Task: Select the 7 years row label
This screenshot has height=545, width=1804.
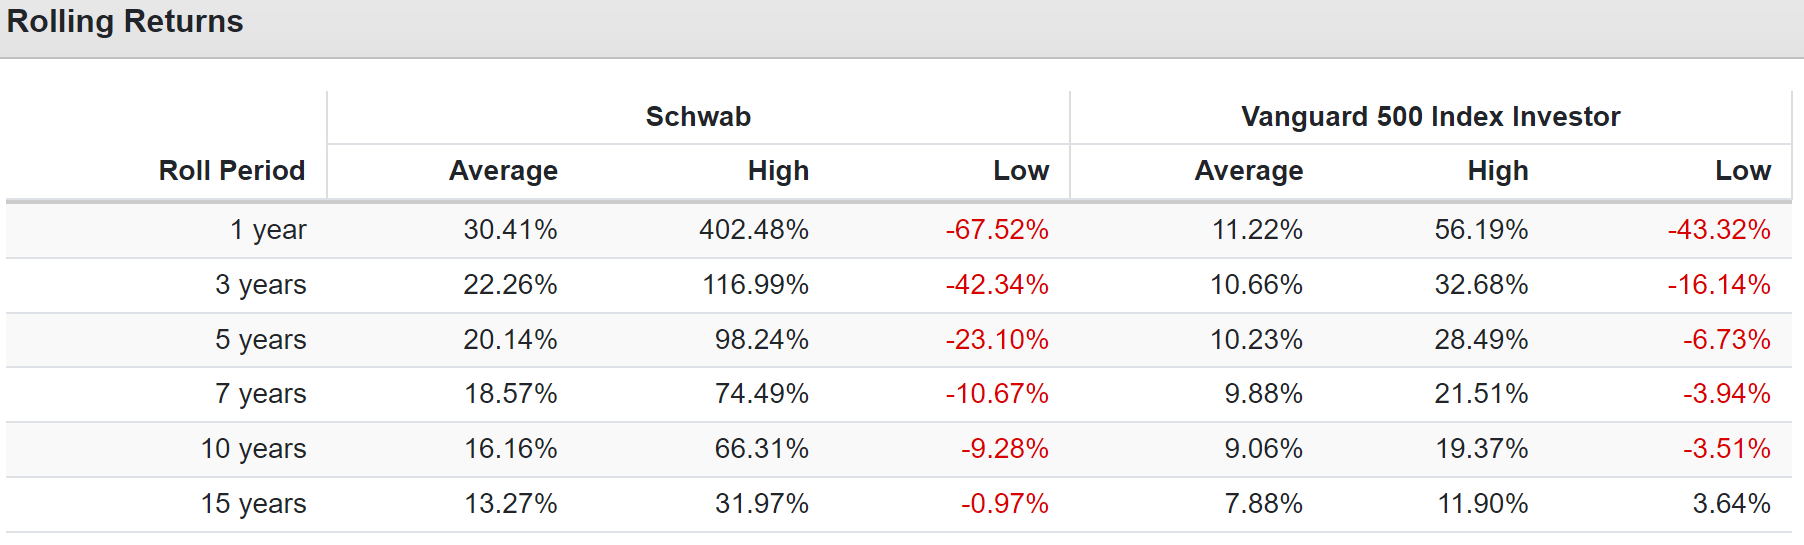Action: point(261,394)
